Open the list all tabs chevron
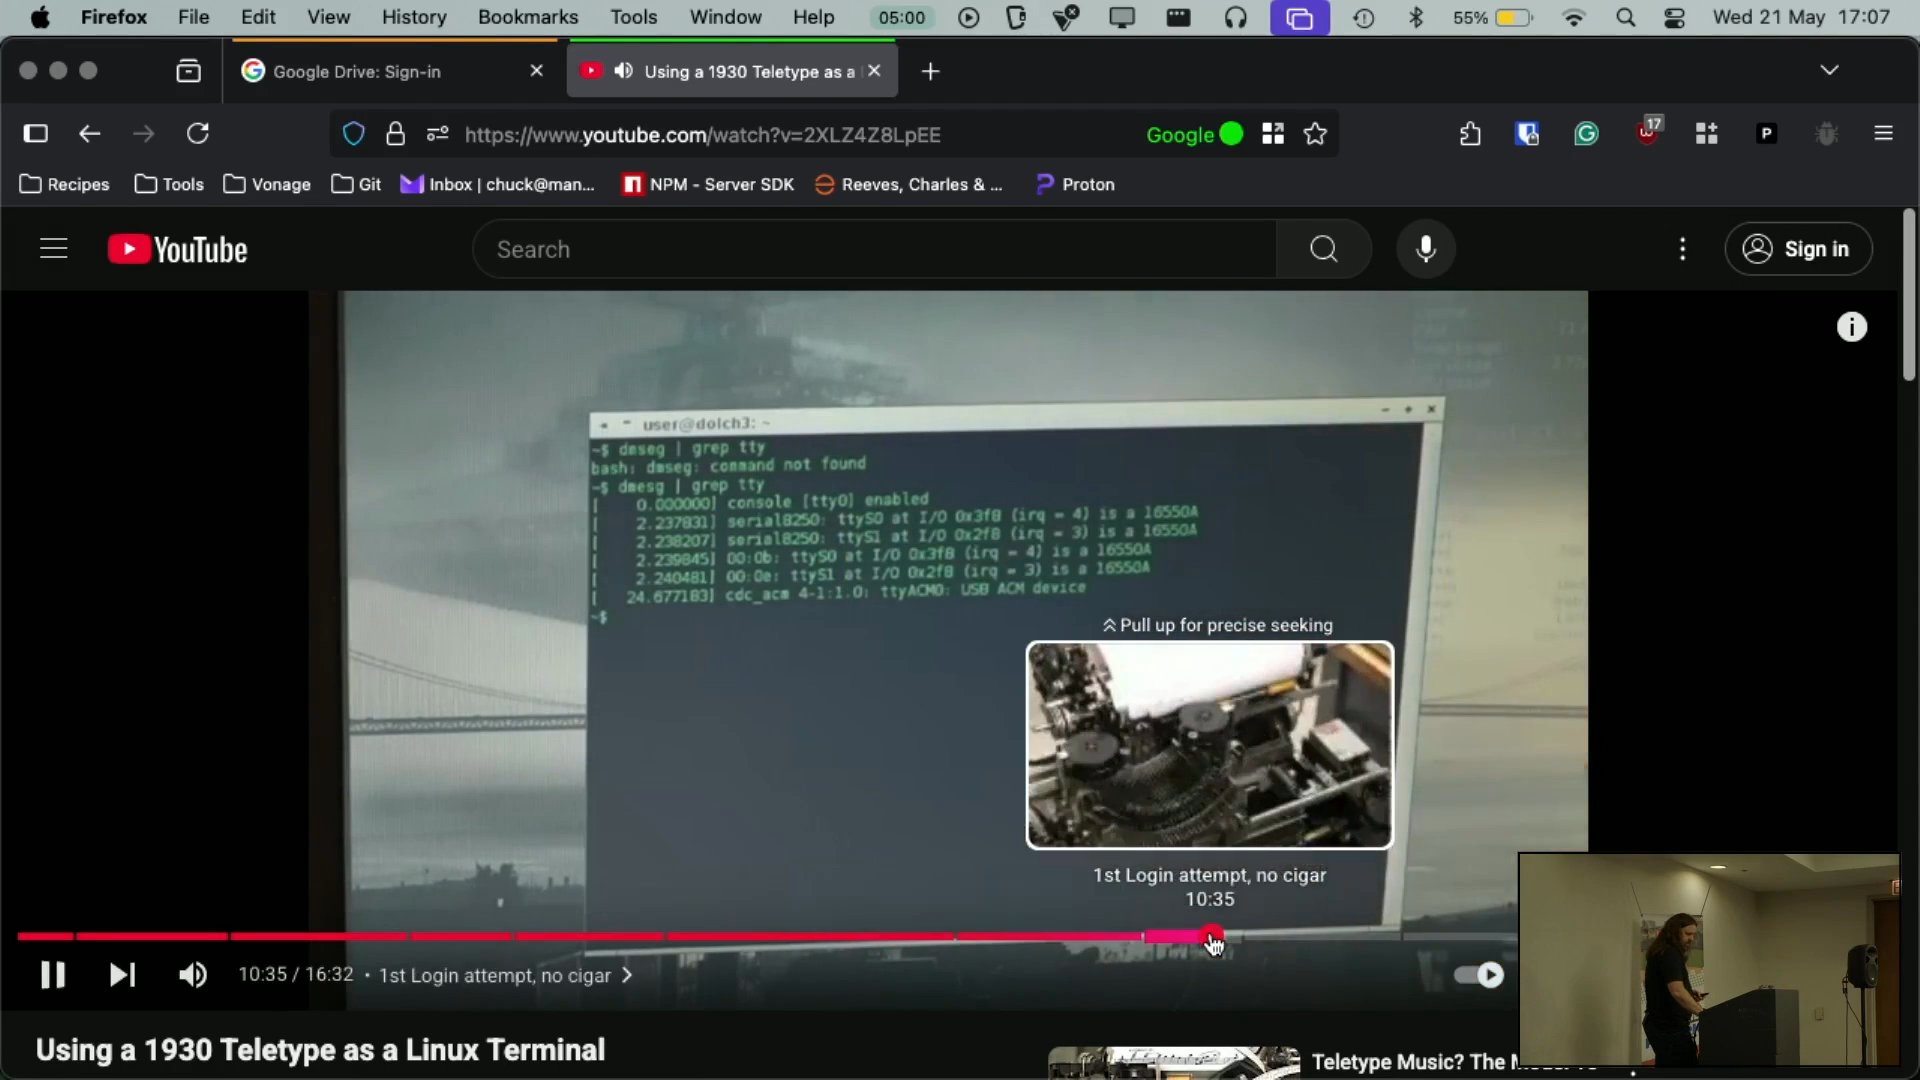Image resolution: width=1920 pixels, height=1080 pixels. (x=1829, y=70)
